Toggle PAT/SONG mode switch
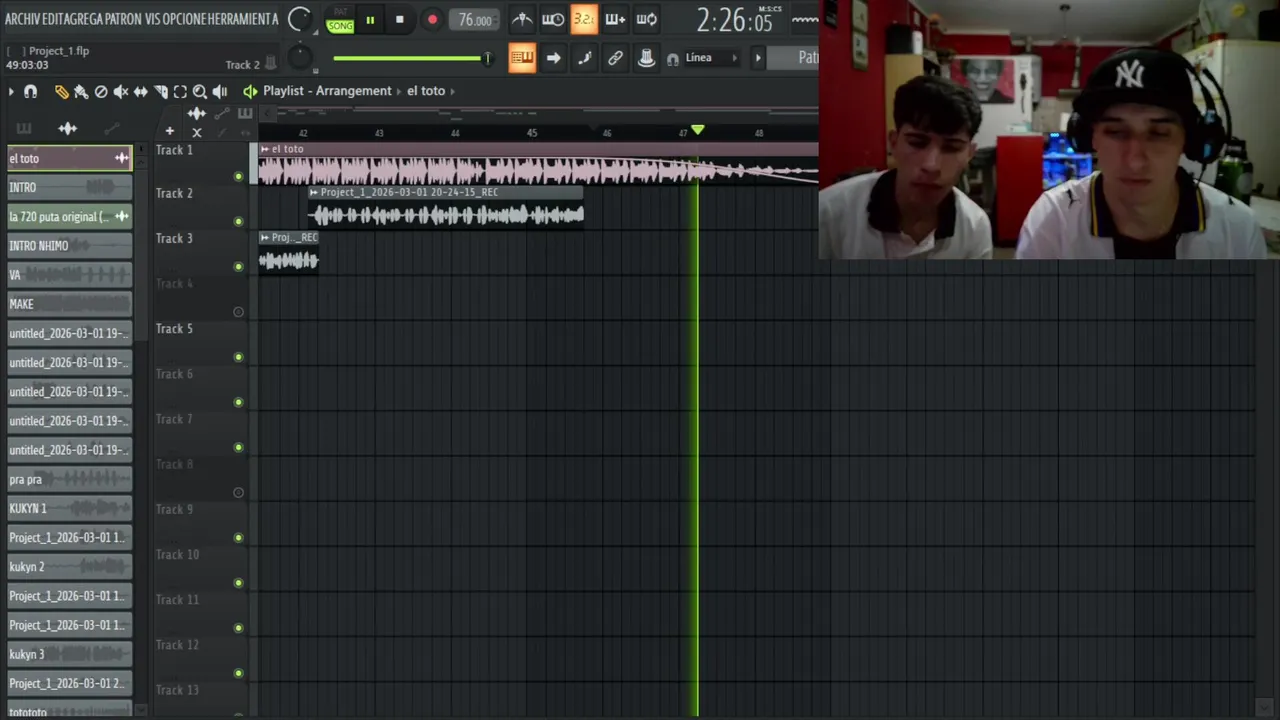Image resolution: width=1280 pixels, height=720 pixels. pos(340,20)
